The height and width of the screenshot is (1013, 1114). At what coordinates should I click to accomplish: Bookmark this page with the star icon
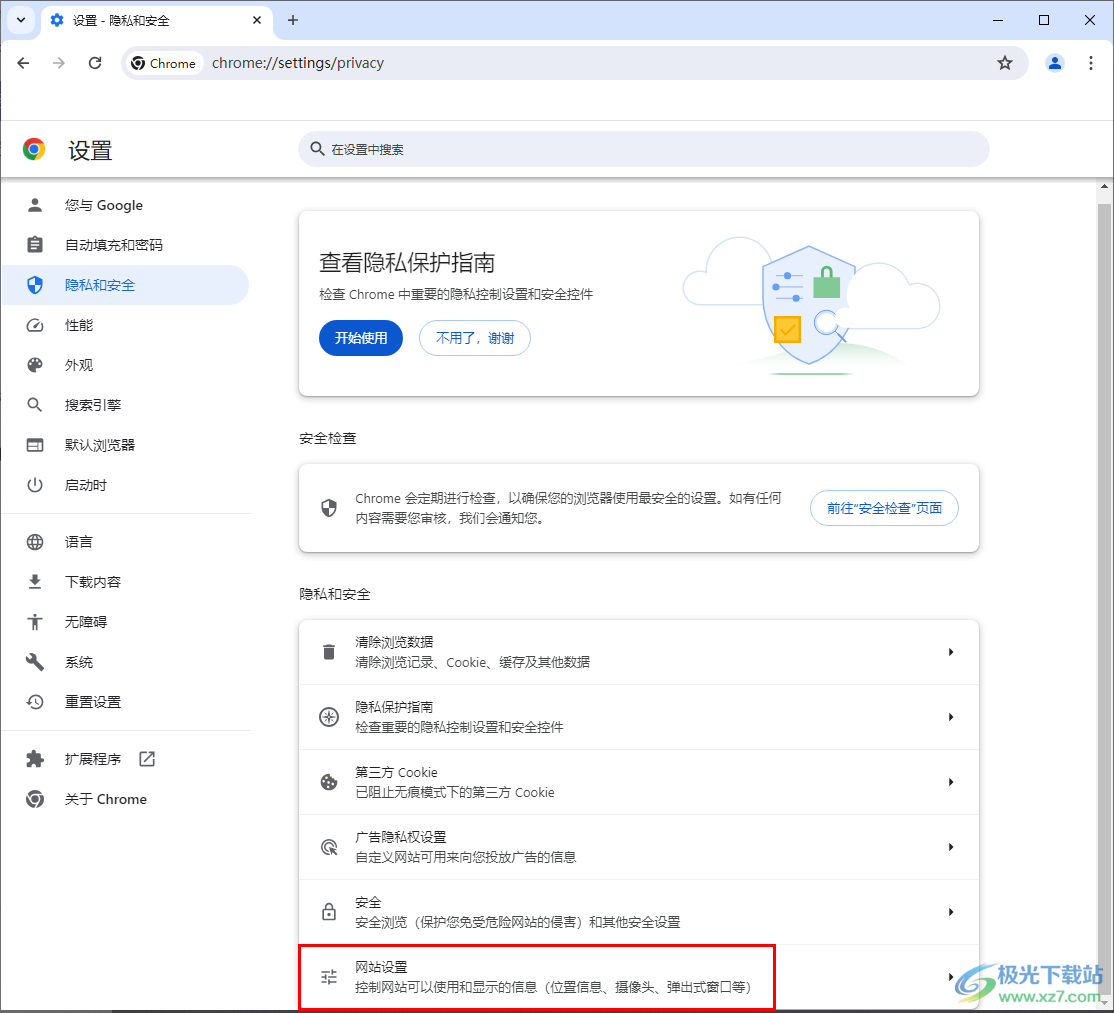[x=1005, y=63]
